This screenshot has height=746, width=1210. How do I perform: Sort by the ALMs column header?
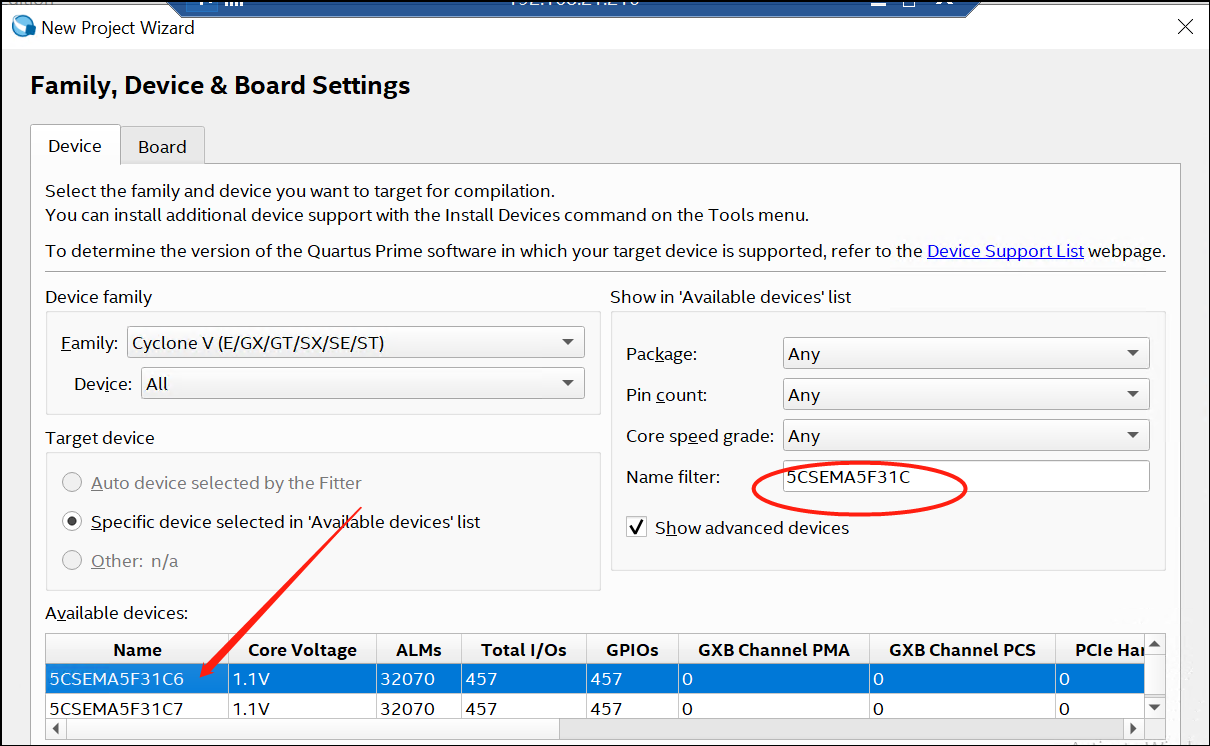[x=418, y=649]
